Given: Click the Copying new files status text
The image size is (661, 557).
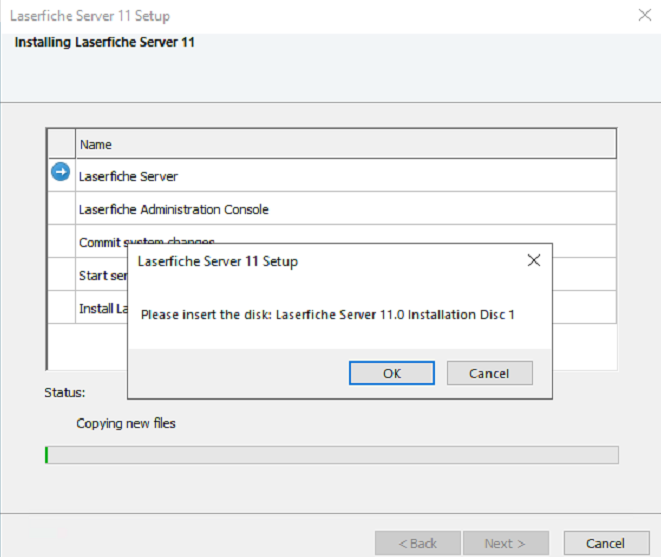Looking at the screenshot, I should pos(126,423).
